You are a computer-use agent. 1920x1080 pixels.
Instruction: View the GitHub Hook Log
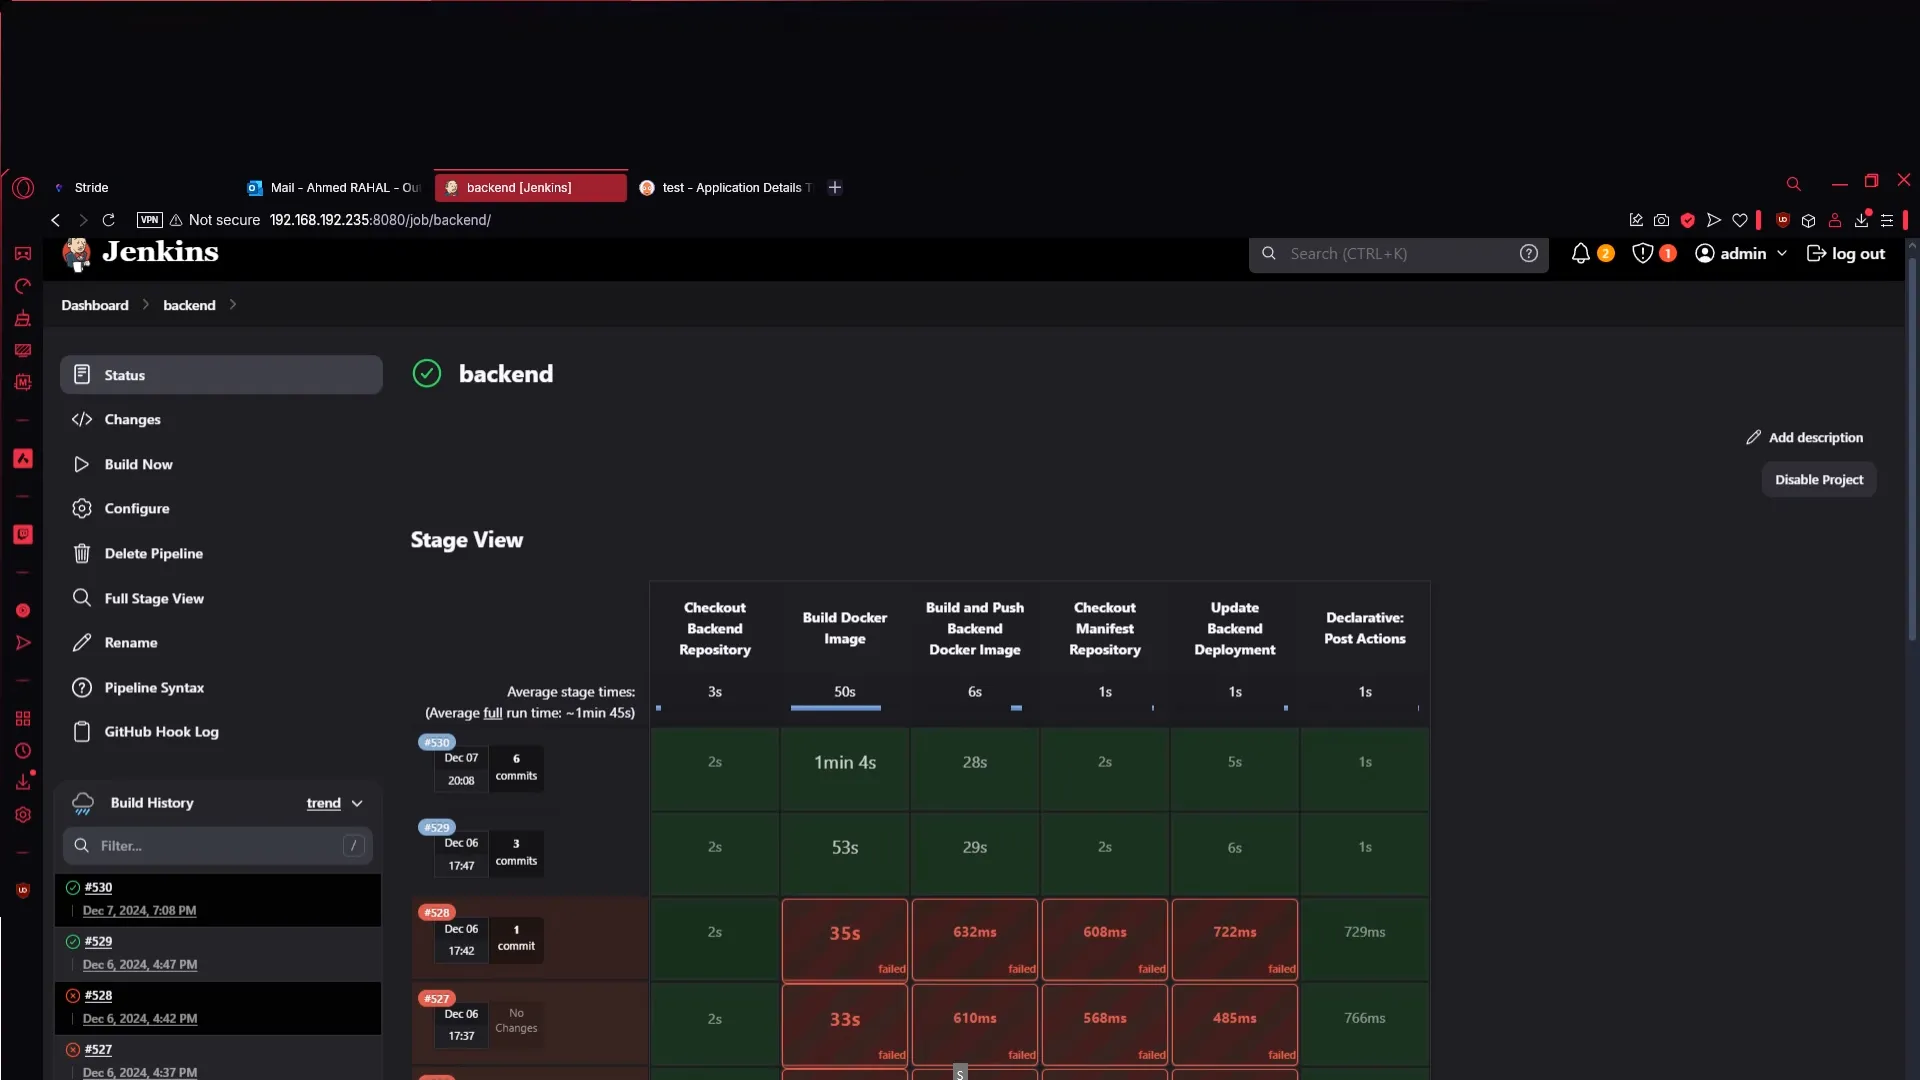[162, 731]
